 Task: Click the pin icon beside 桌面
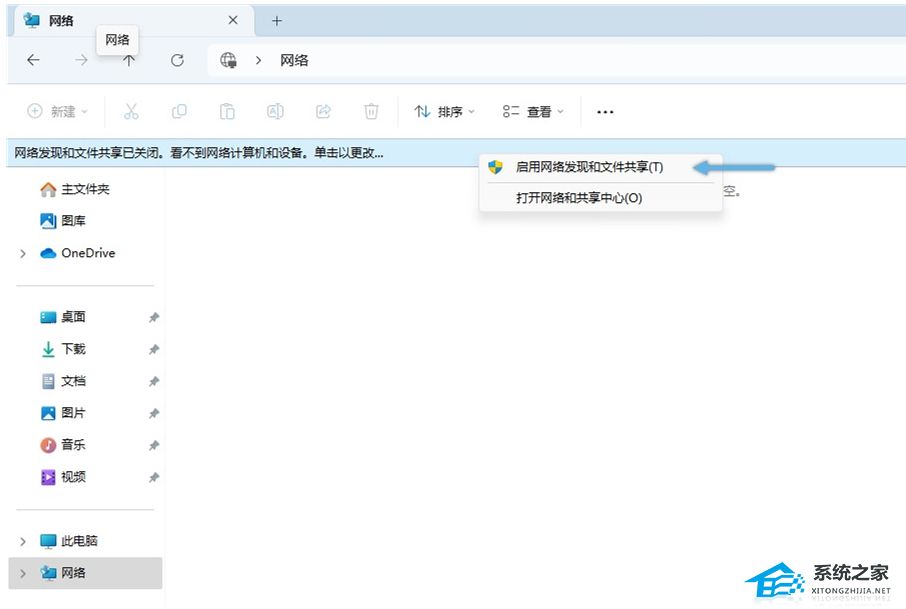(154, 317)
